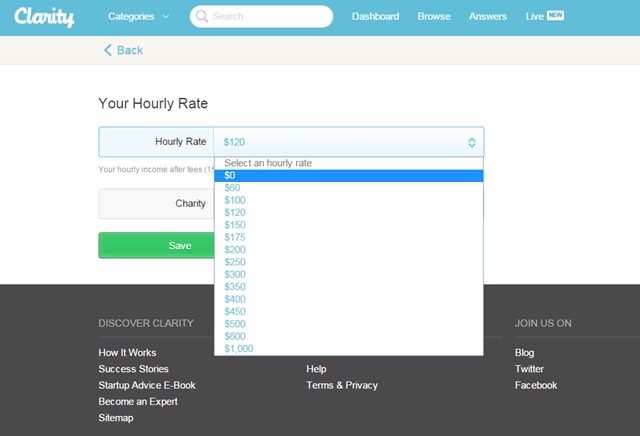The image size is (640, 436).
Task: Open the Twitter link
Action: point(529,369)
